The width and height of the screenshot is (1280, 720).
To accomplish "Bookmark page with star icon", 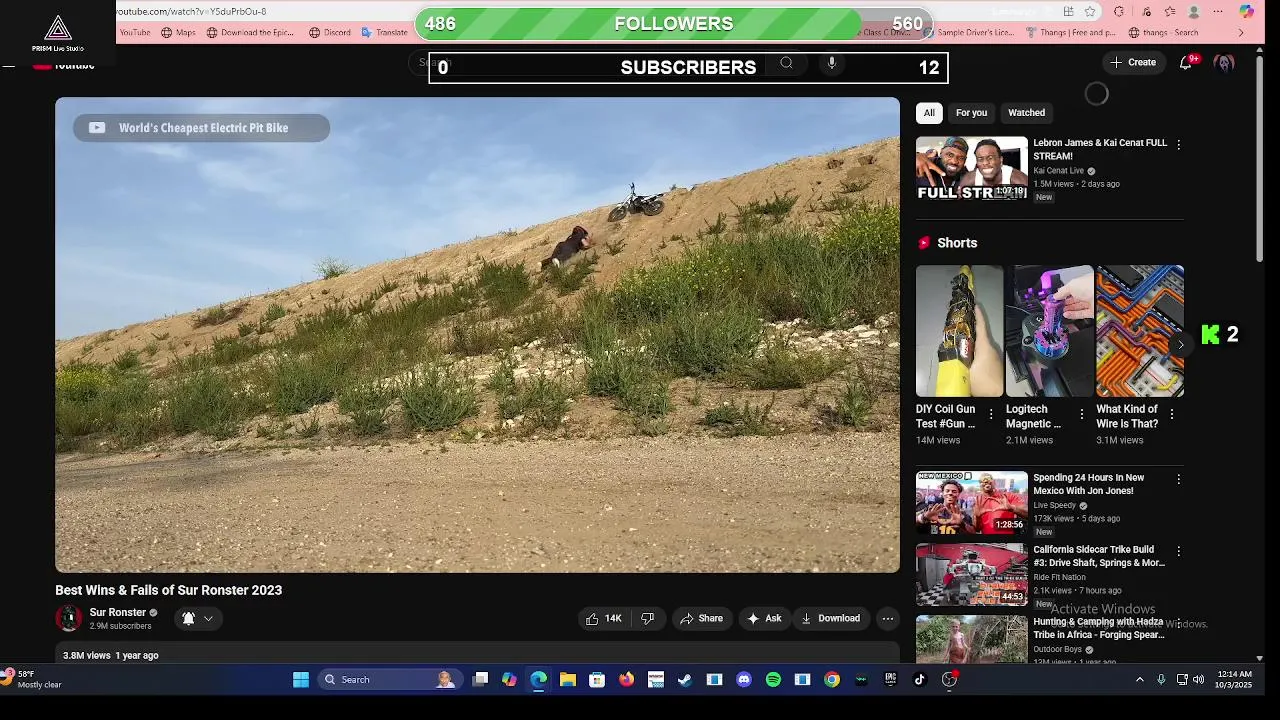I will click(x=1090, y=12).
